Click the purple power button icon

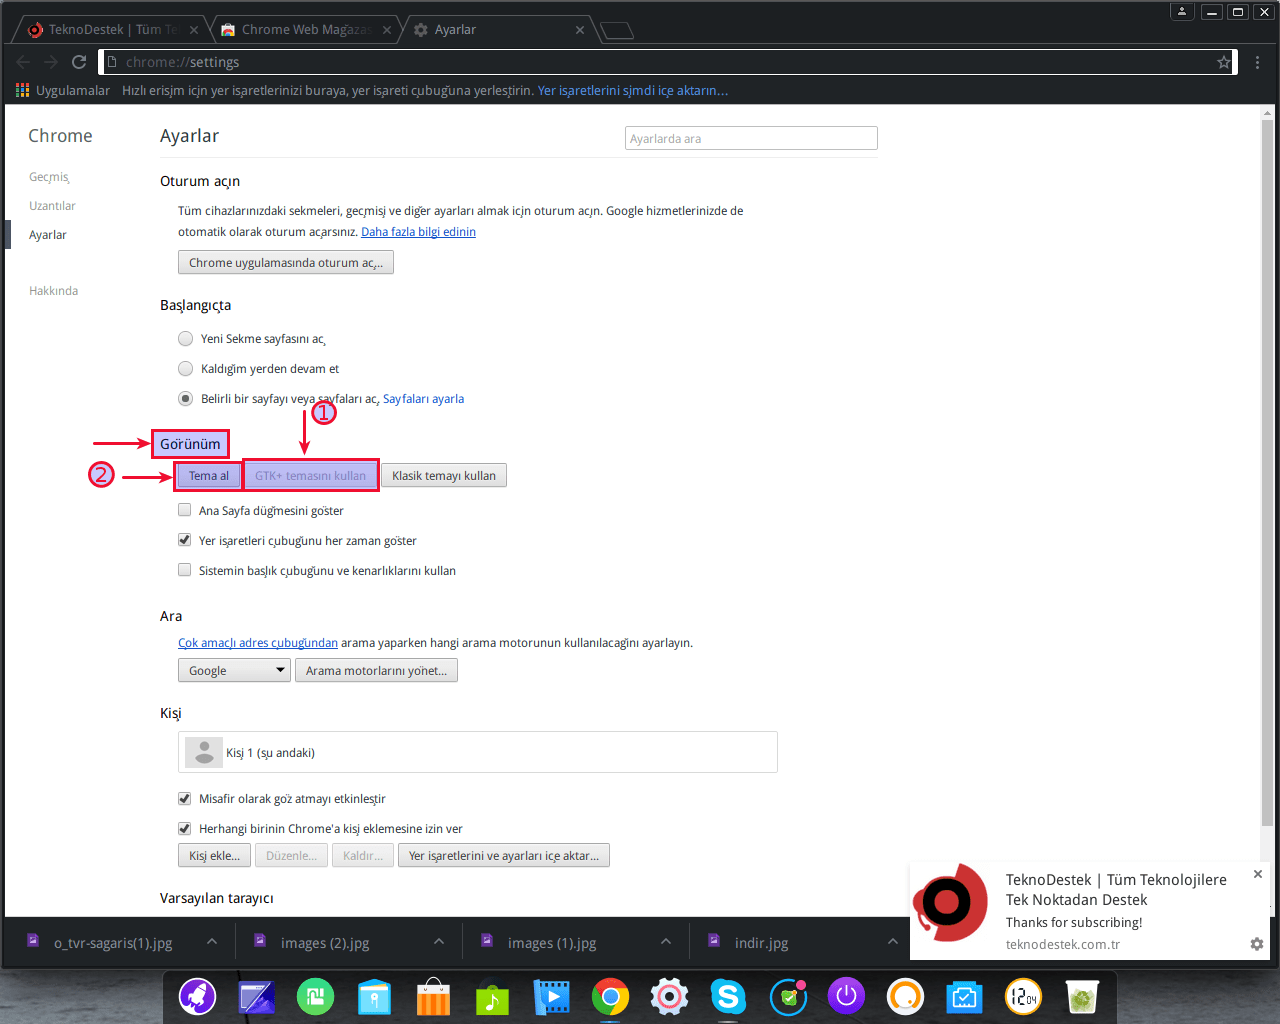(x=847, y=996)
